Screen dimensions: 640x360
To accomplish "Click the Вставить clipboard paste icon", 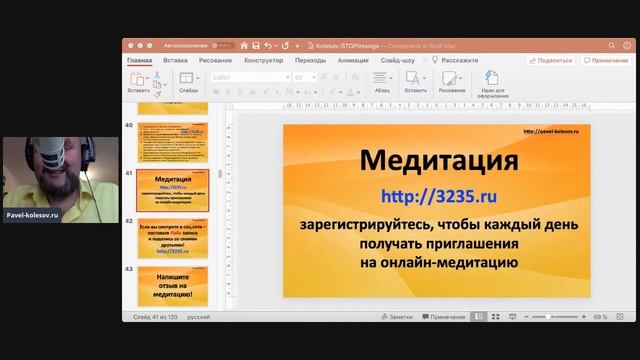I will pos(137,79).
